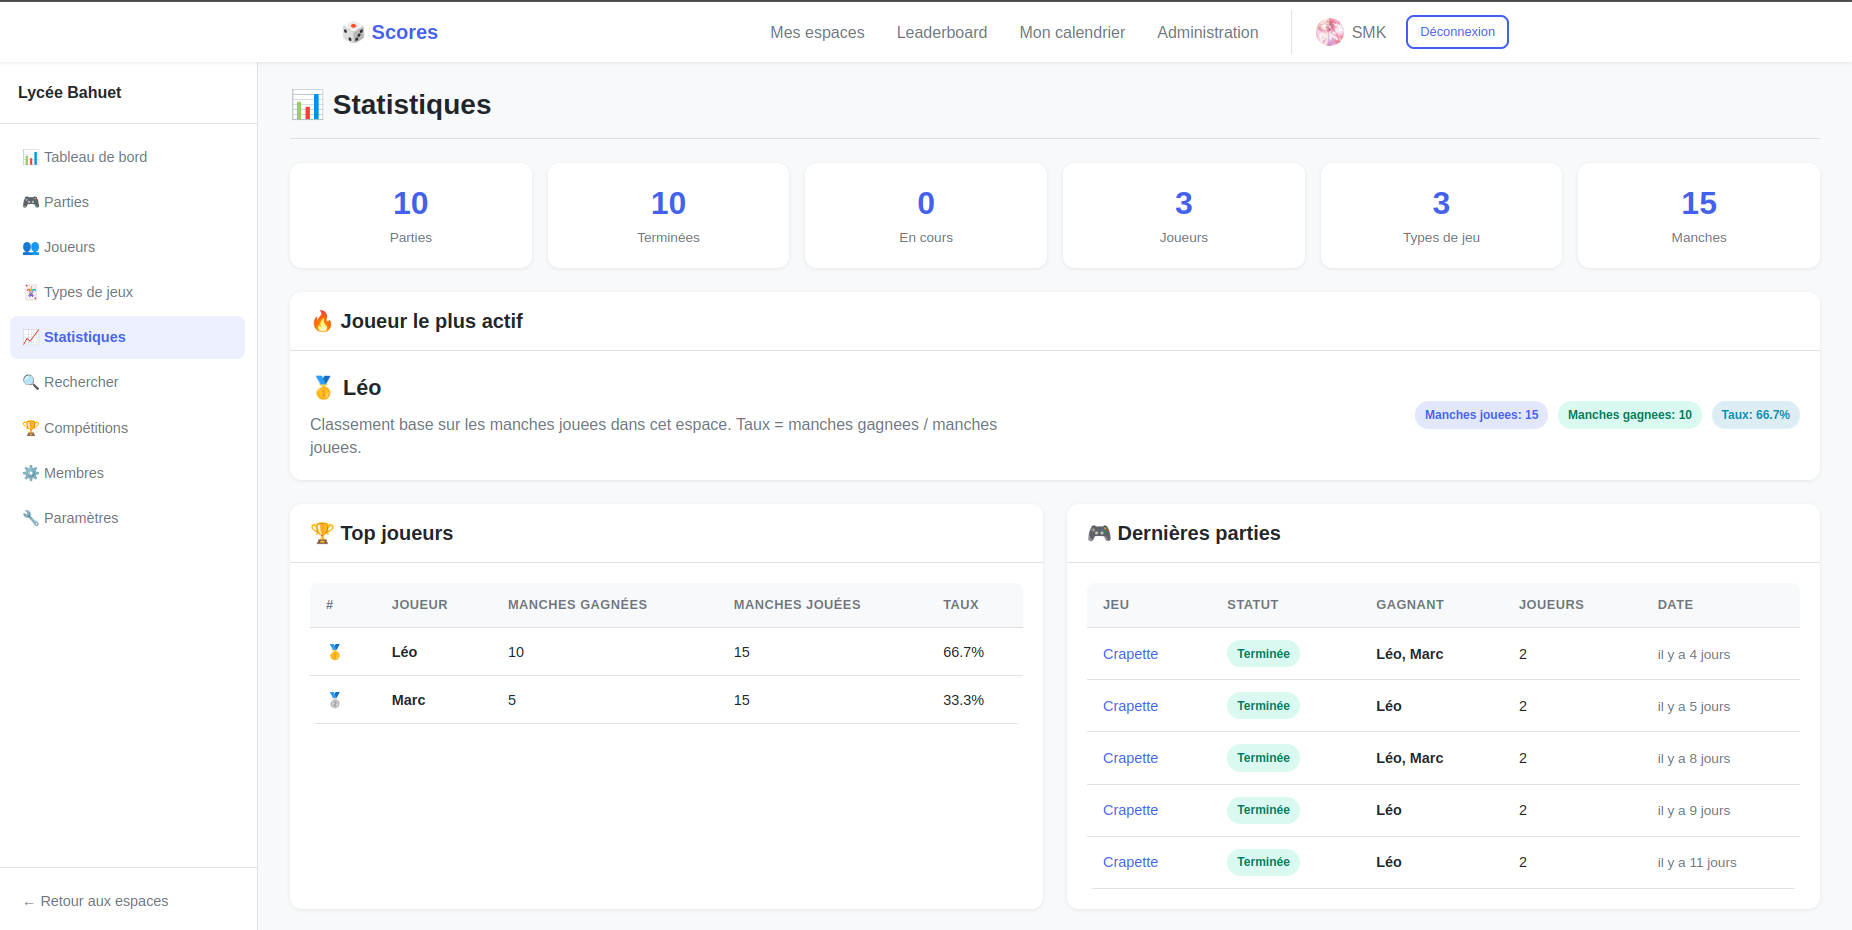Click the Terminées stat card
The image size is (1852, 930).
(668, 216)
